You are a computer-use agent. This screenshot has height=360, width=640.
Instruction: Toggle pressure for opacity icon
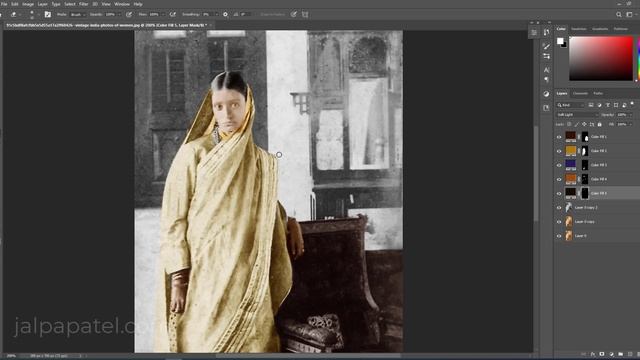(x=129, y=14)
